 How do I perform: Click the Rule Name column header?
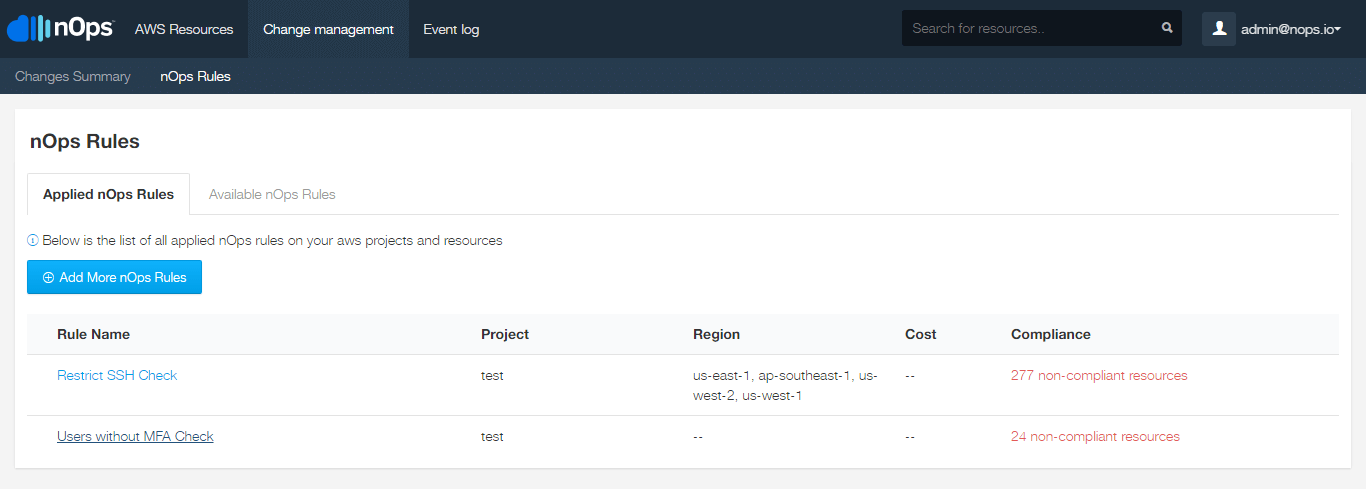94,334
